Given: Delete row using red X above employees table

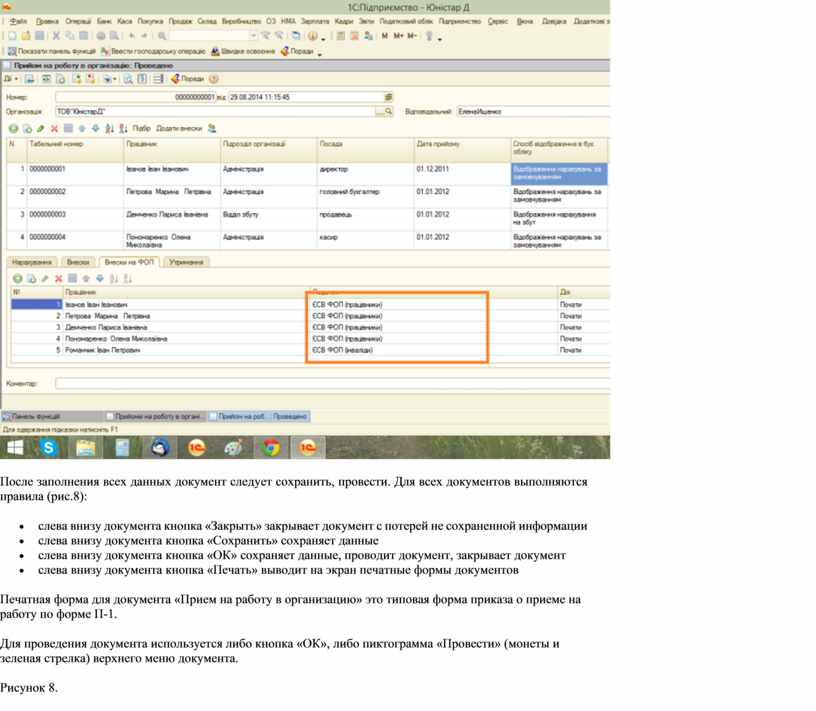Looking at the screenshot, I should (54, 129).
